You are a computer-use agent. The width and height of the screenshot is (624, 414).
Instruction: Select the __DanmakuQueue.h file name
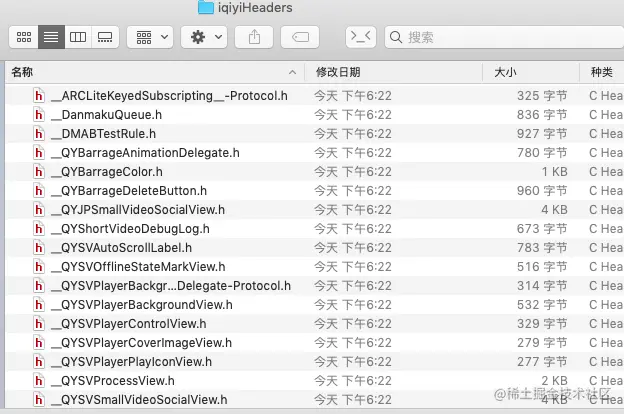[106, 115]
